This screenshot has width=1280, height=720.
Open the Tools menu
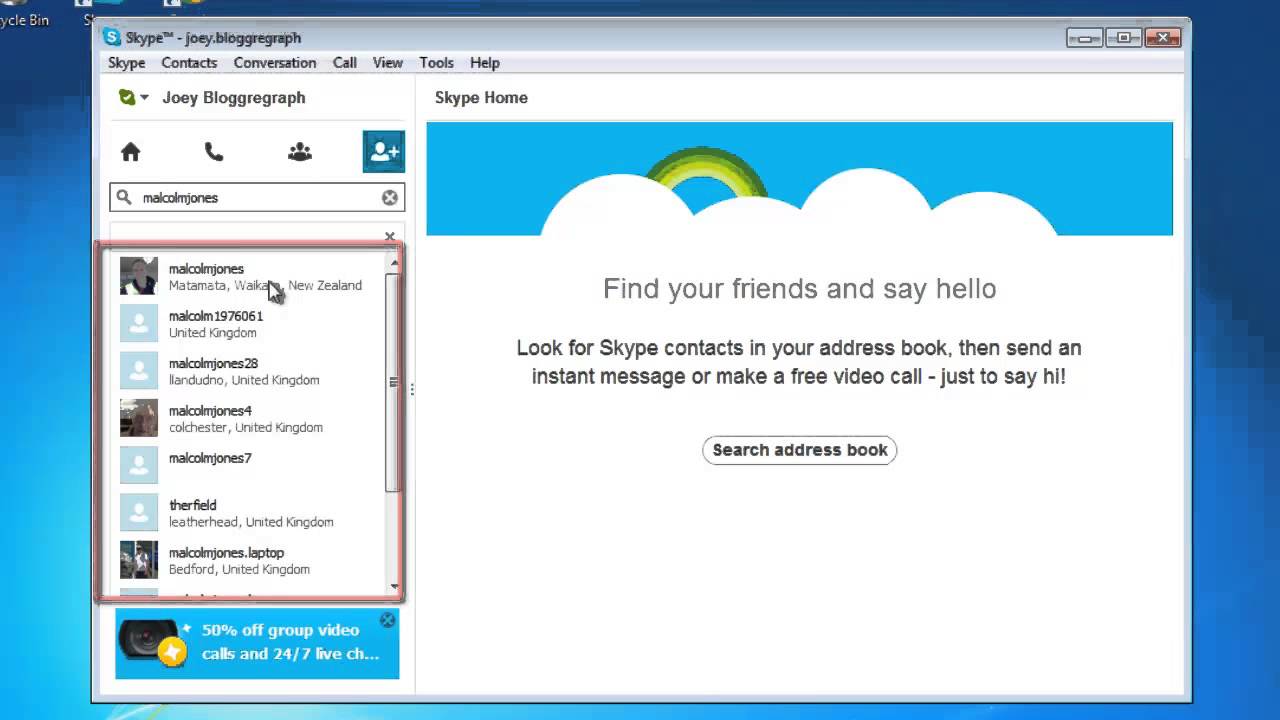pos(436,63)
